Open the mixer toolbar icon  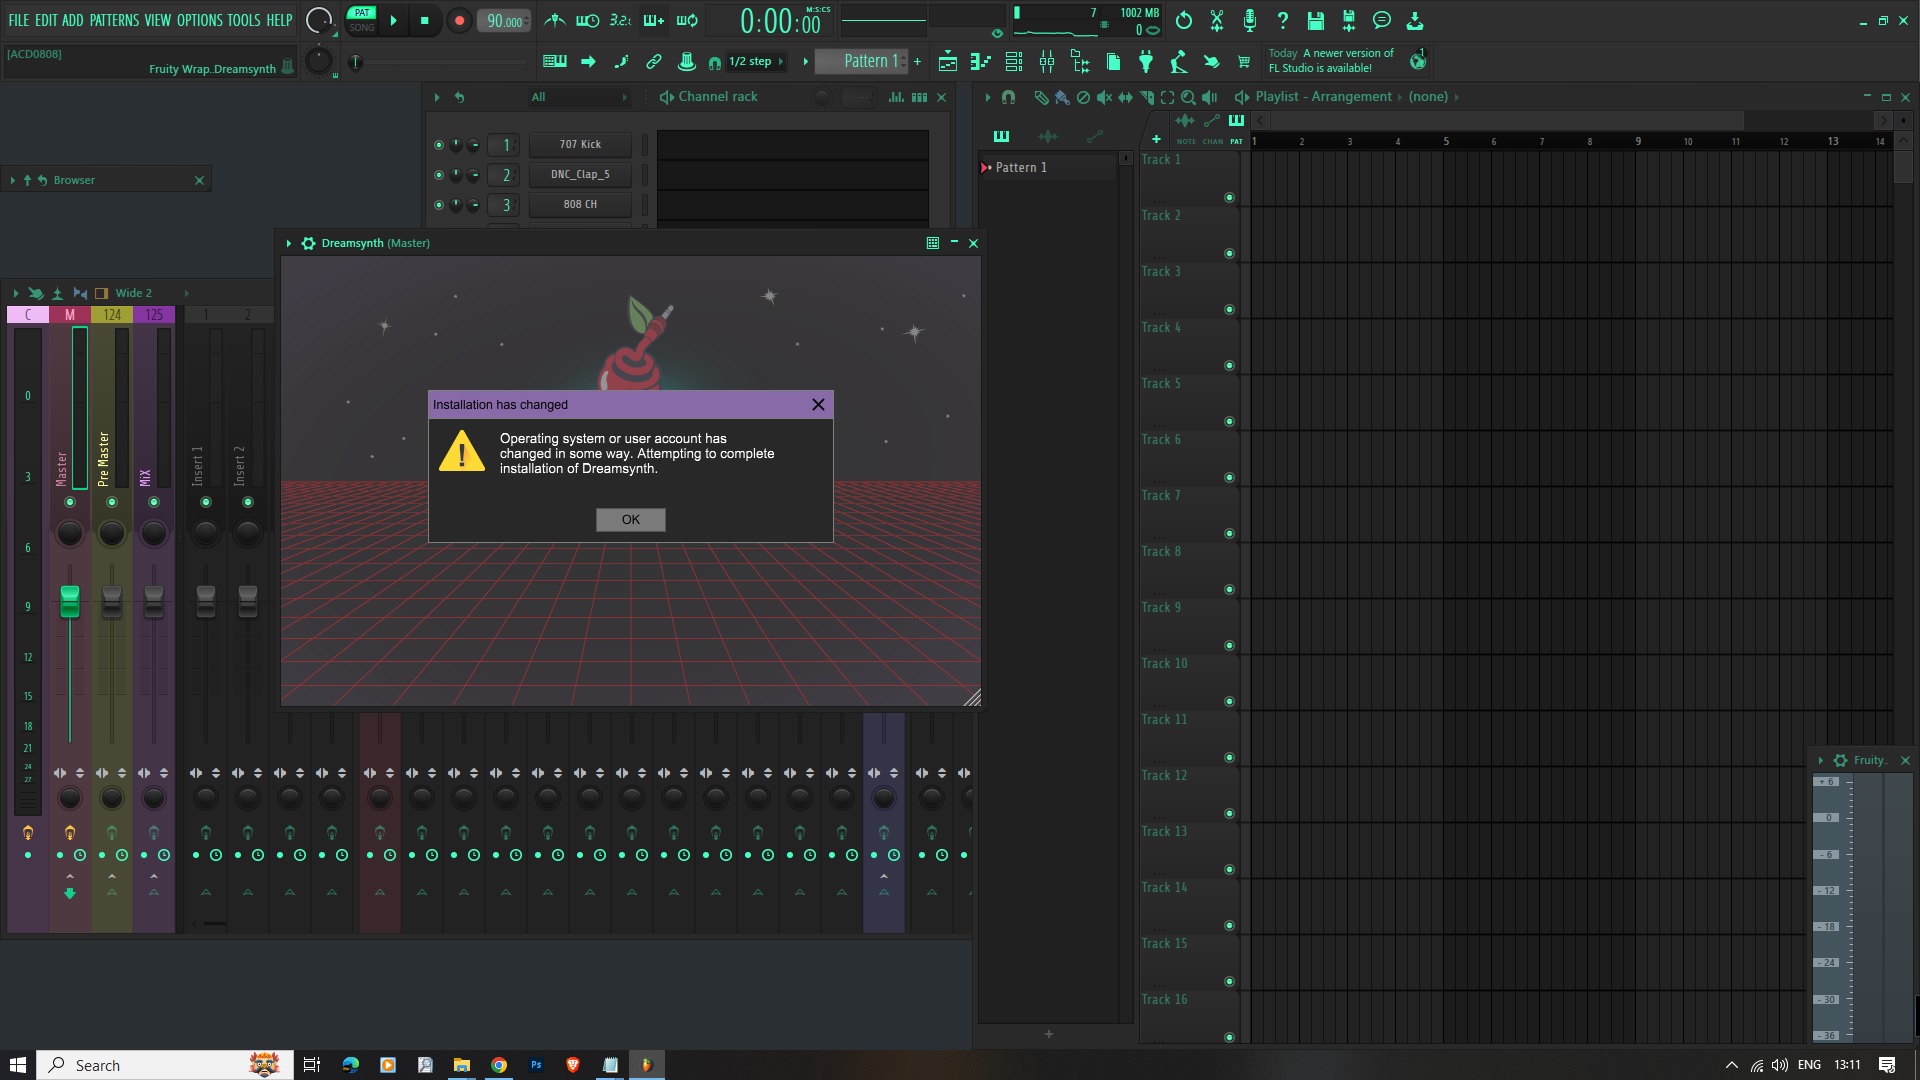(x=1046, y=62)
